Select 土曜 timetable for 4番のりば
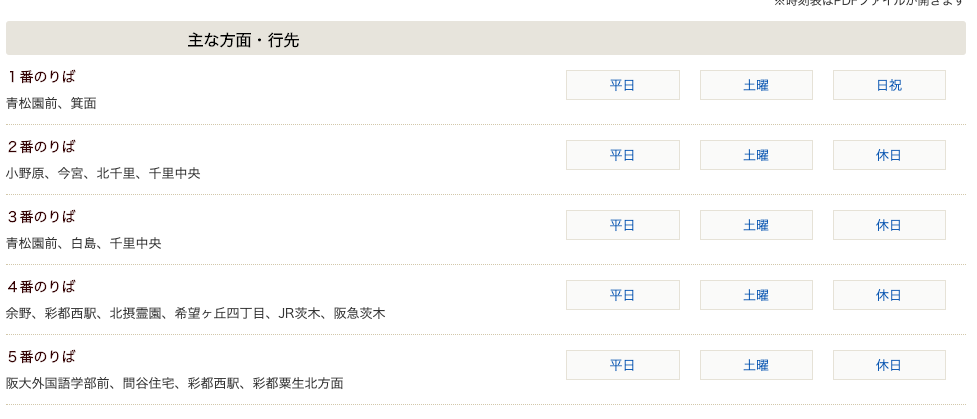The image size is (977, 419). coord(756,295)
